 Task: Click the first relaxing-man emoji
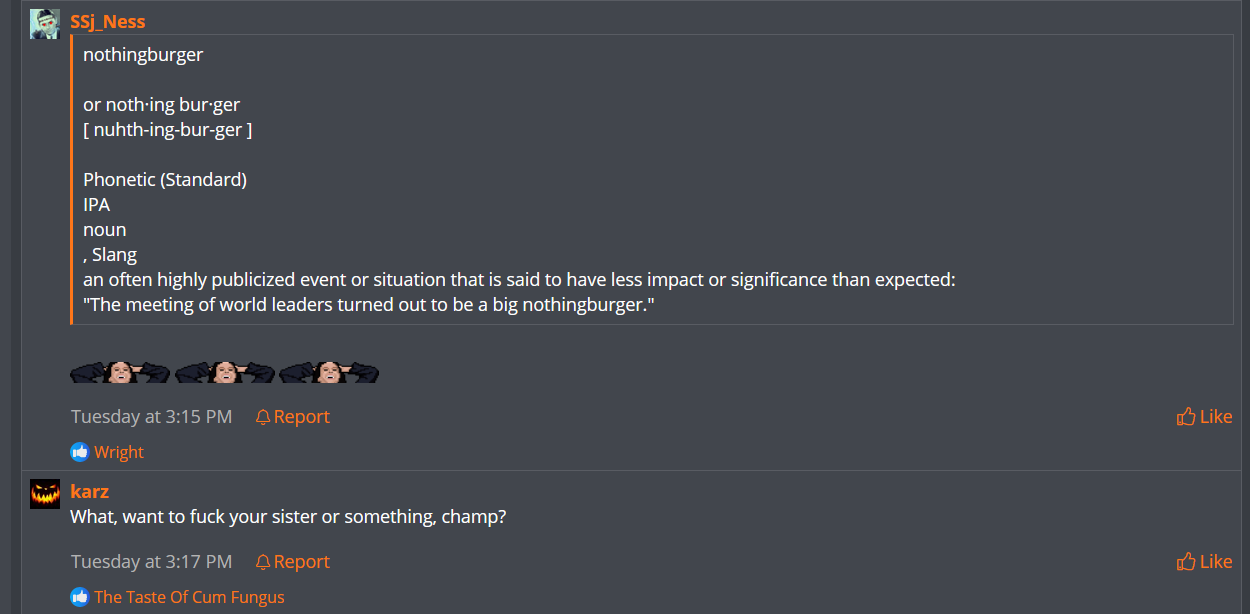(x=120, y=372)
